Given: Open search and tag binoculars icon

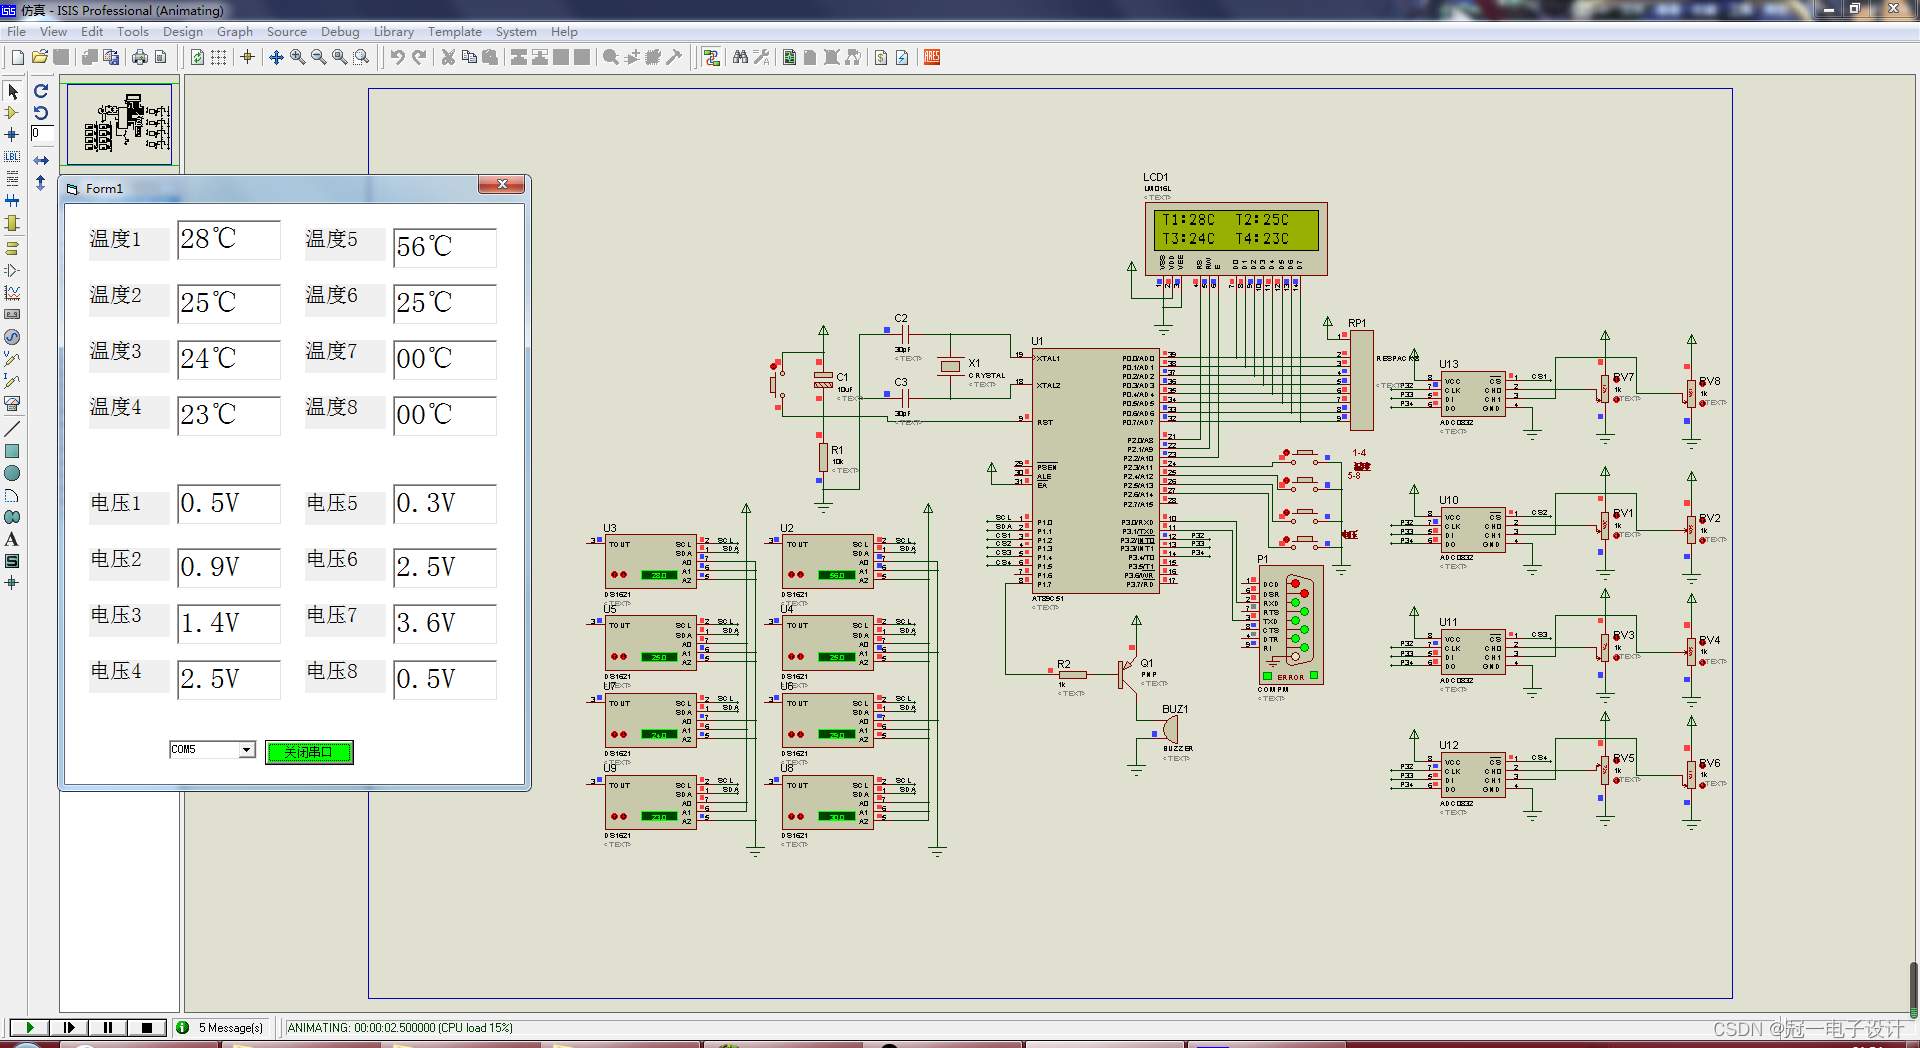Looking at the screenshot, I should click(x=740, y=57).
